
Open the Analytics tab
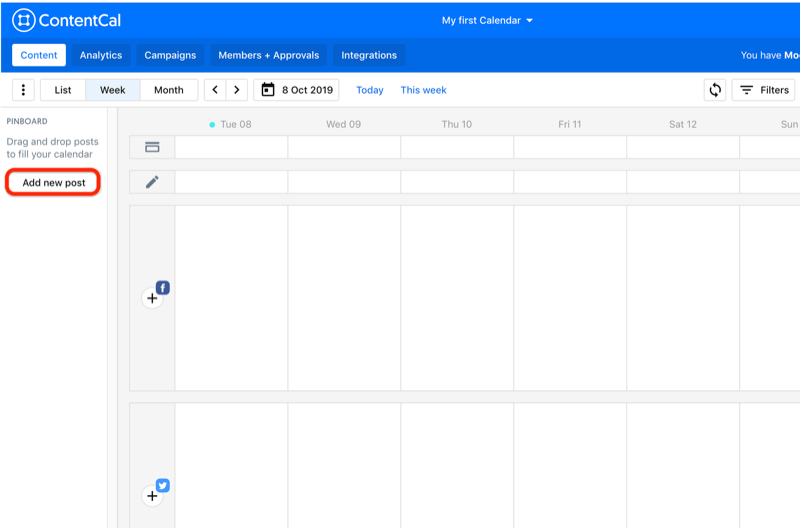pos(101,55)
